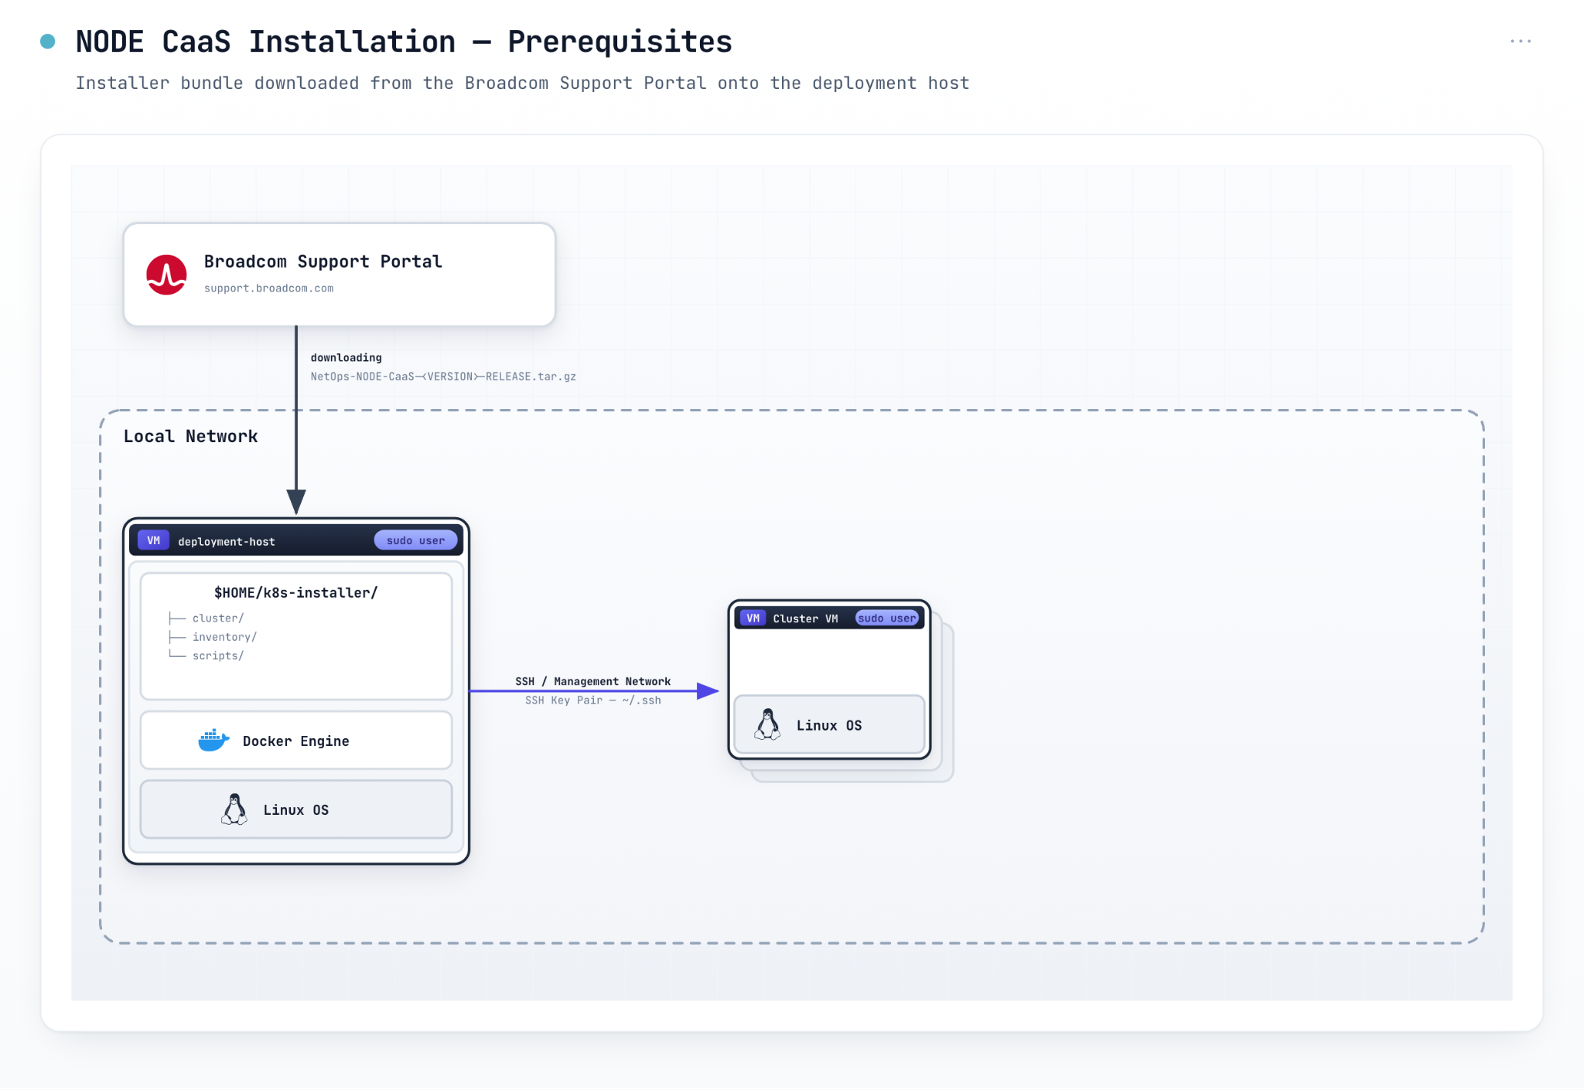
Task: Click the deployment-host title text
Action: pyautogui.click(x=226, y=541)
